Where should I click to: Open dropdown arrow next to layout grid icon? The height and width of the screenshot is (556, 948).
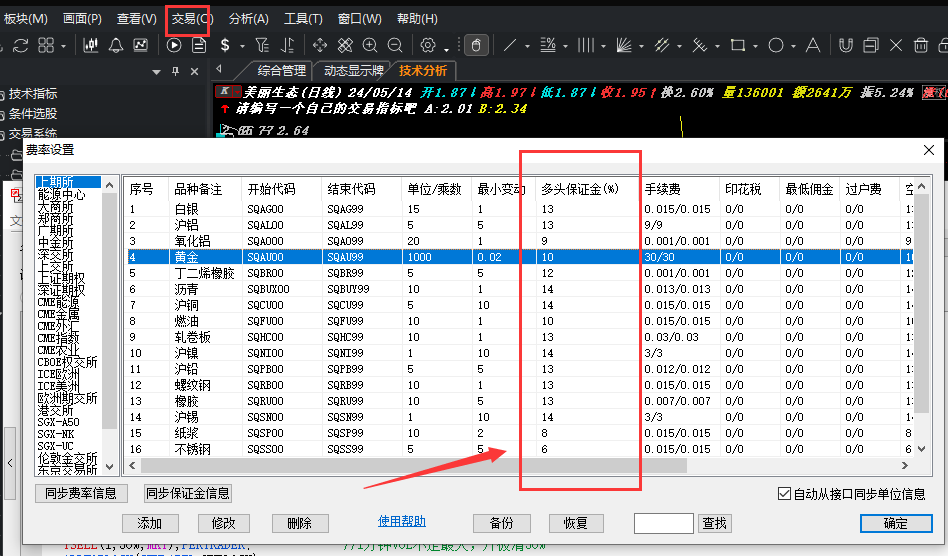click(63, 47)
